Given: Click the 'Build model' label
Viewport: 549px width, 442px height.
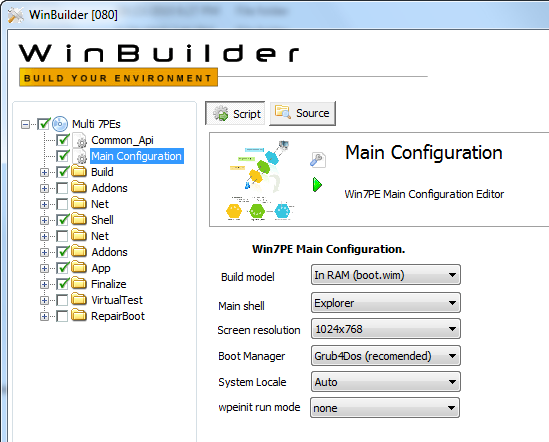Looking at the screenshot, I should click(x=248, y=277).
